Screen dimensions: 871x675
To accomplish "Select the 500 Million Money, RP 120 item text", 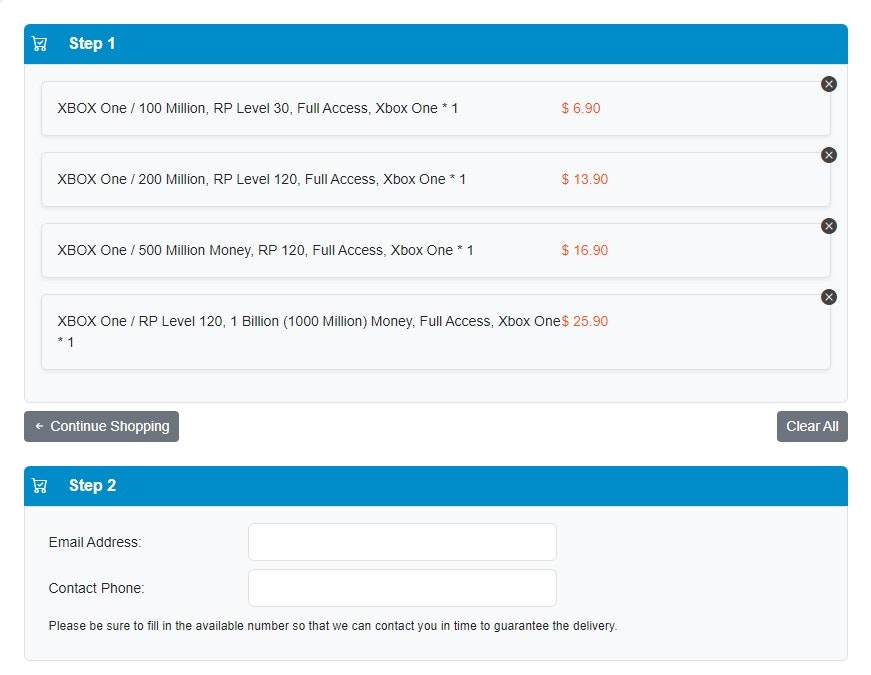I will click(265, 251).
